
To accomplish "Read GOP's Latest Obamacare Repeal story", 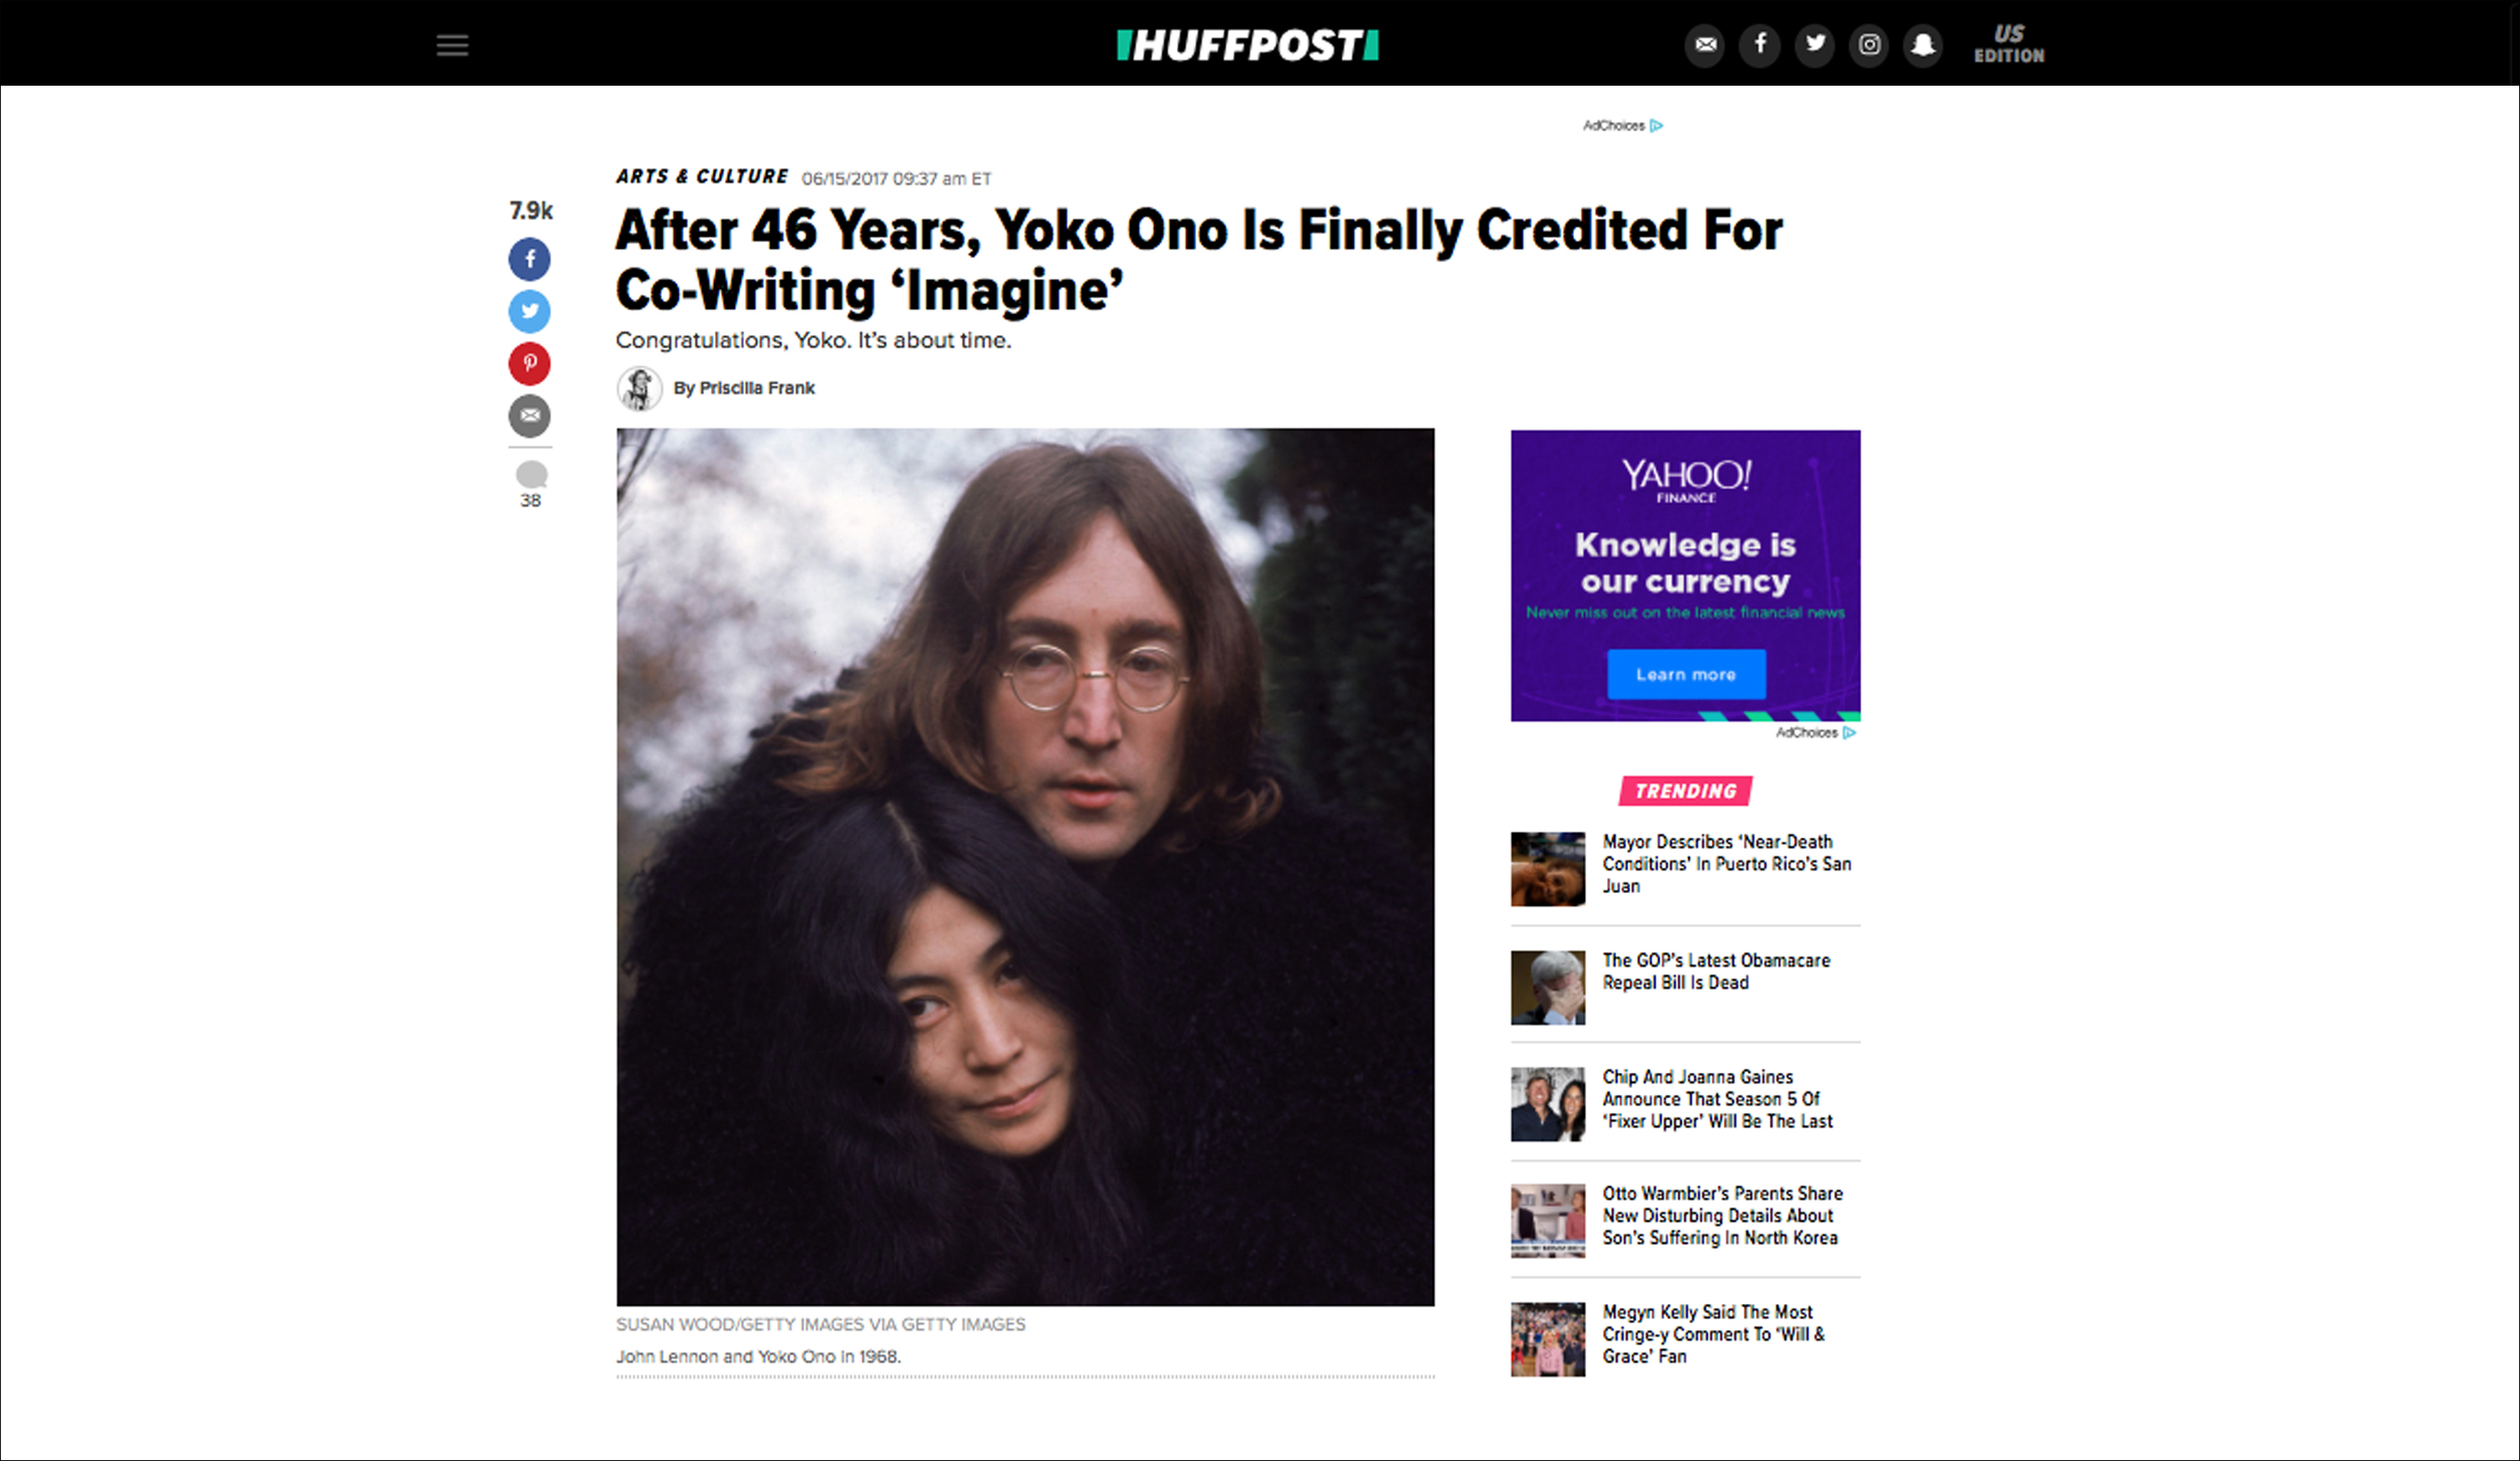I will [x=1716, y=971].
